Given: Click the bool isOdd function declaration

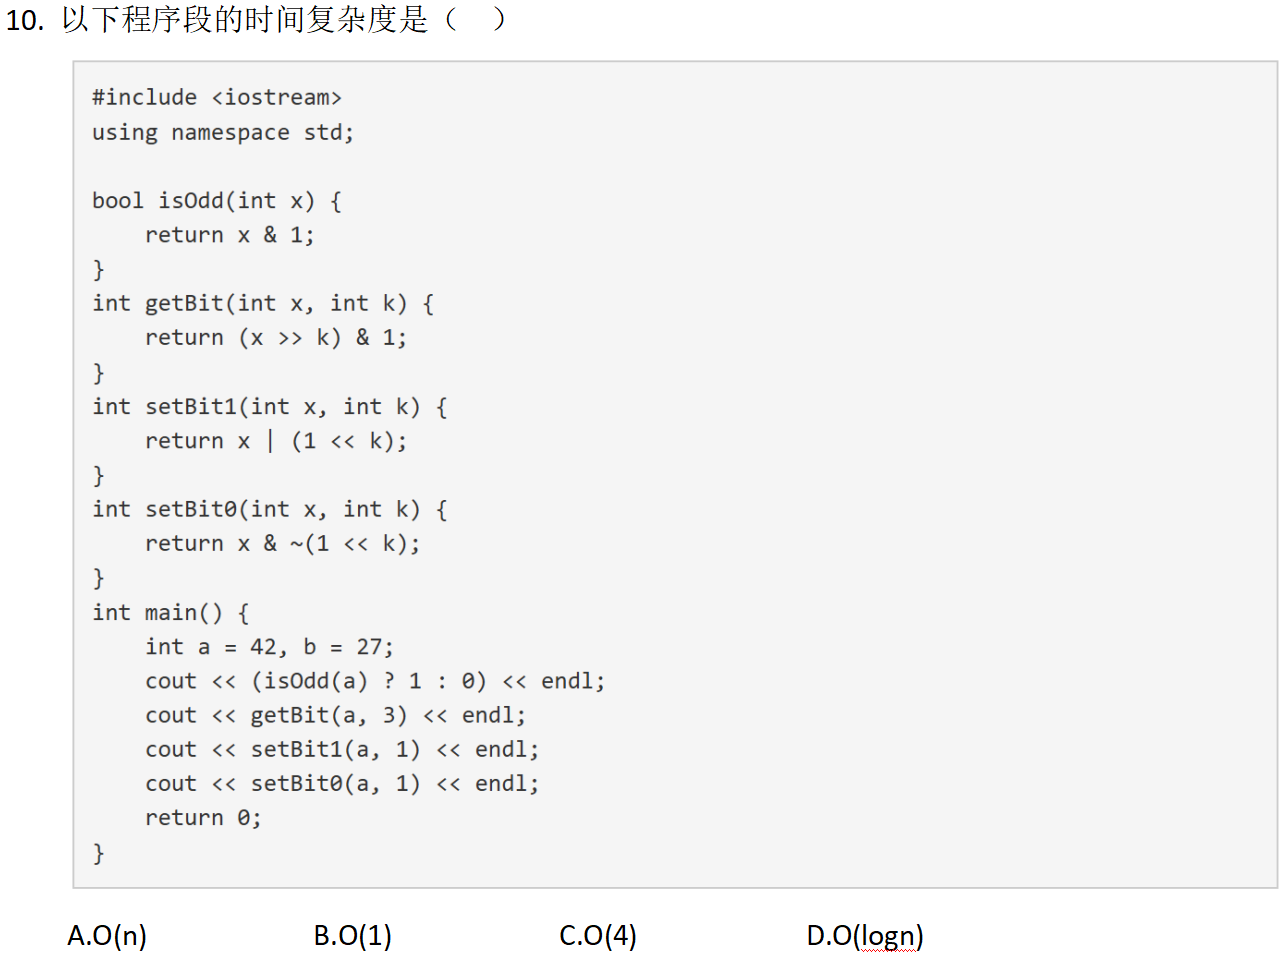Looking at the screenshot, I should click(x=216, y=200).
